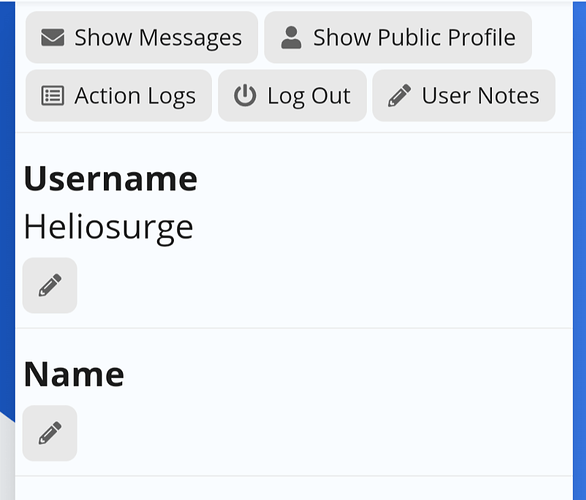Click the gray diagonal shape in the bottom-left corner
This screenshot has width=586, height=500.
[x=7, y=460]
